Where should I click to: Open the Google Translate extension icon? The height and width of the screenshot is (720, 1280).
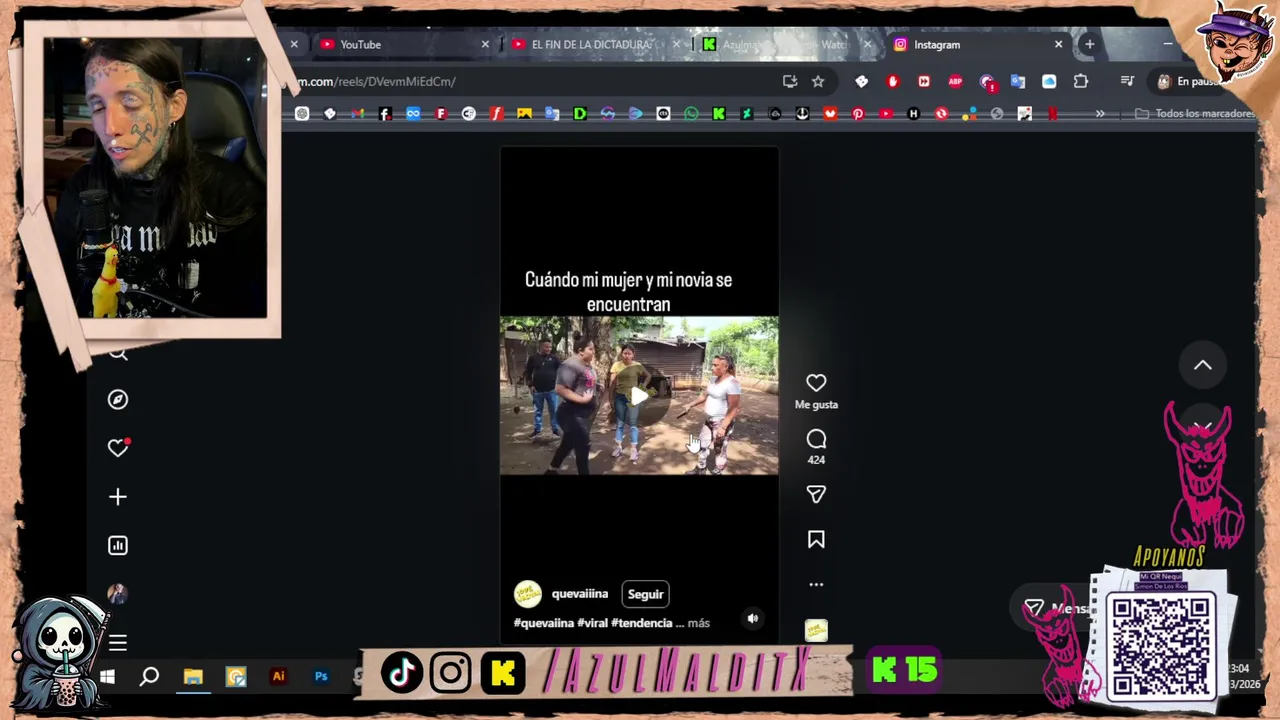[x=1018, y=81]
